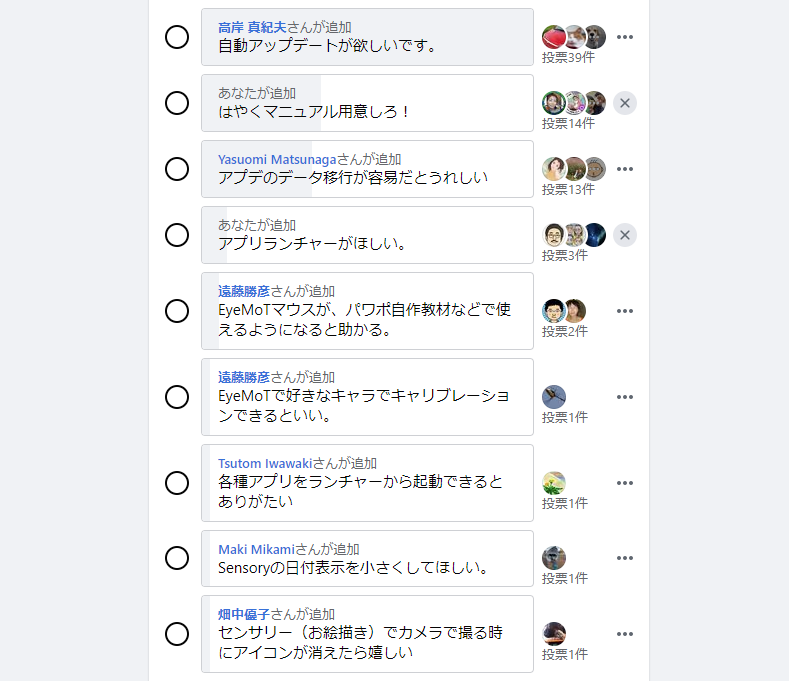
Task: Select radio button for はやくマニュアル用意しろ
Action: [x=177, y=103]
